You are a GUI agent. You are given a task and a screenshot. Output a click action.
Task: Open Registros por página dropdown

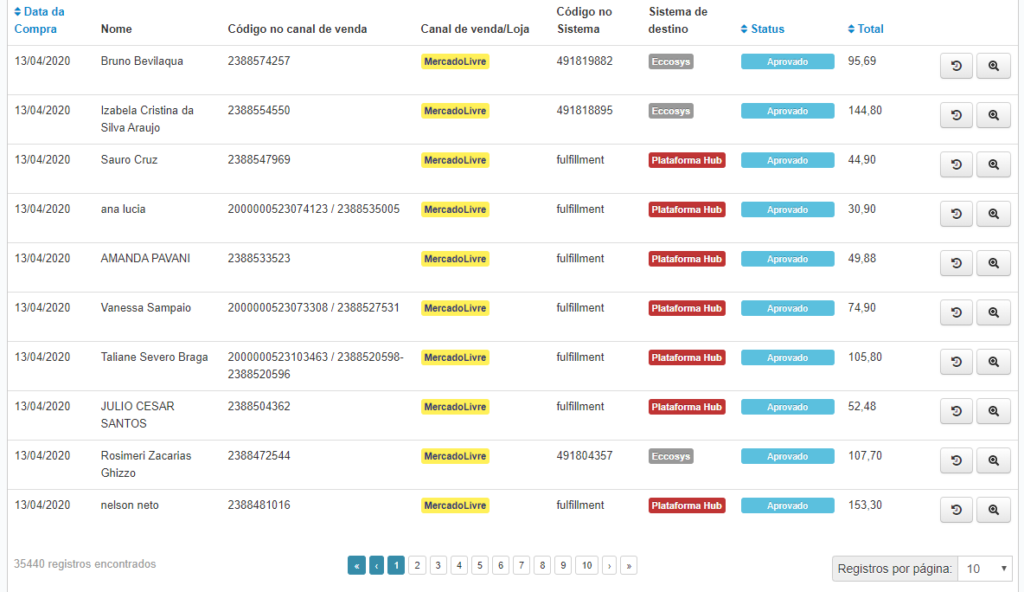tap(984, 569)
